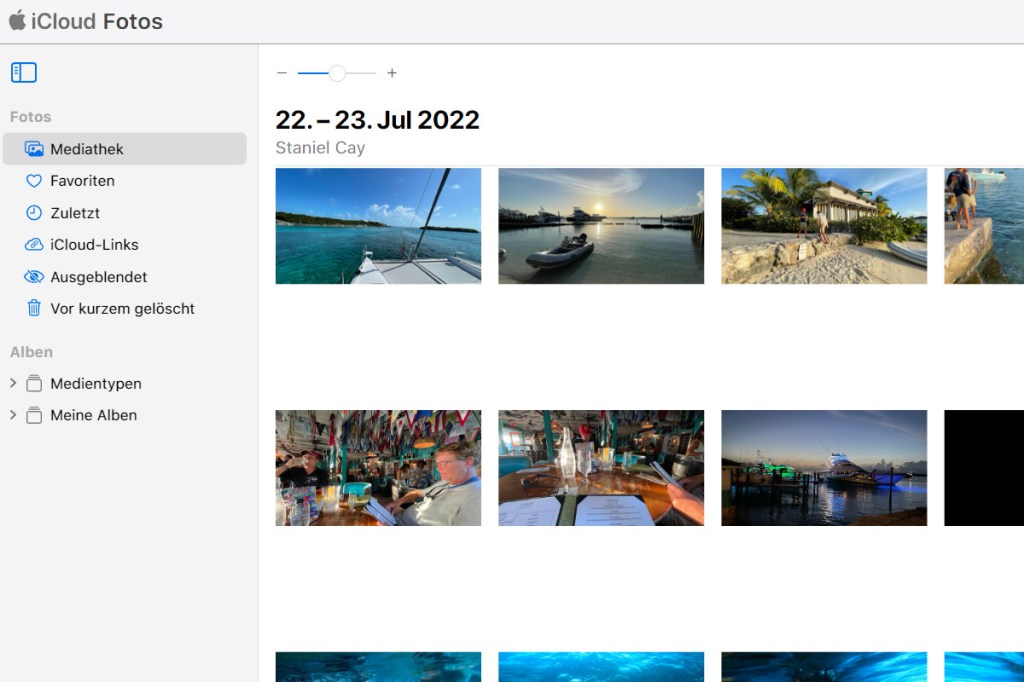Click the Alben section header

point(31,352)
